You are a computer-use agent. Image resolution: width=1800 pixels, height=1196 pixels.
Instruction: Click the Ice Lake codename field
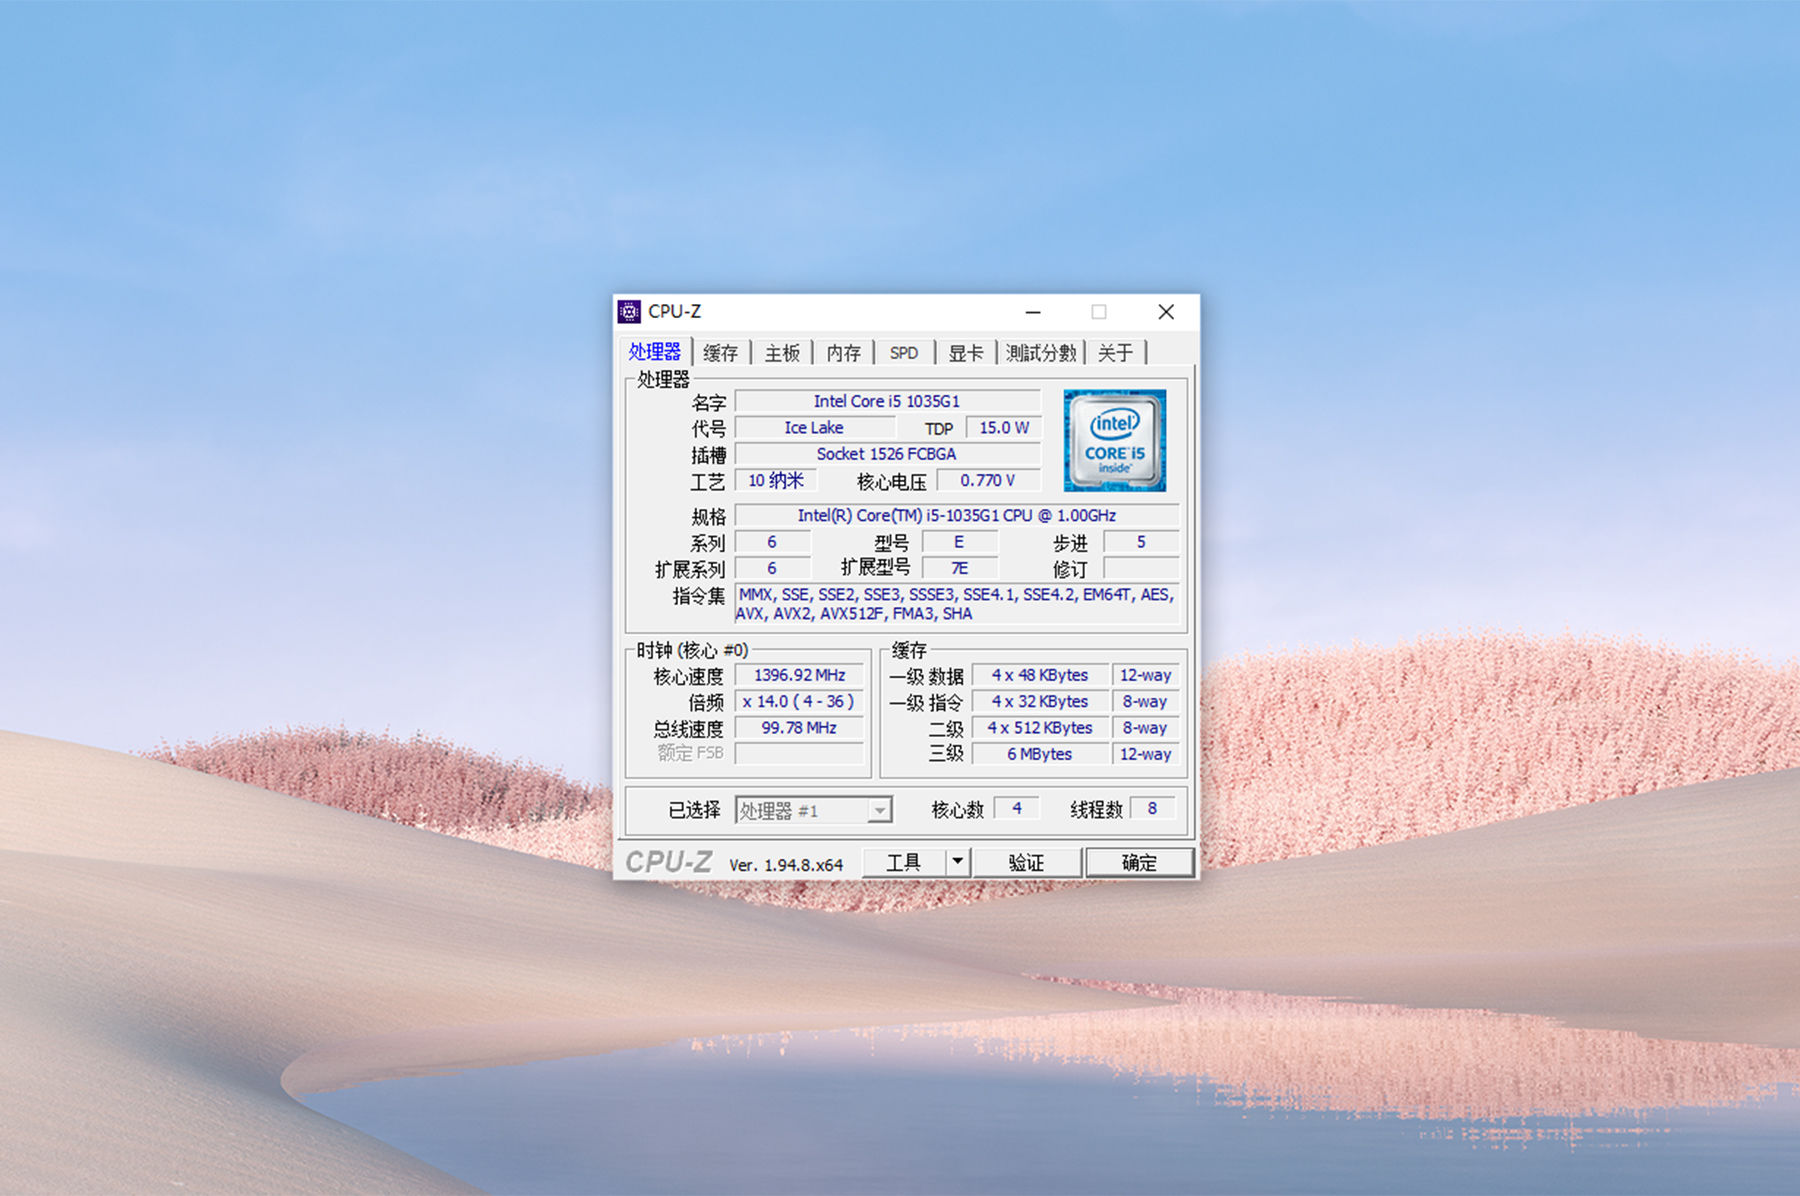coord(814,427)
